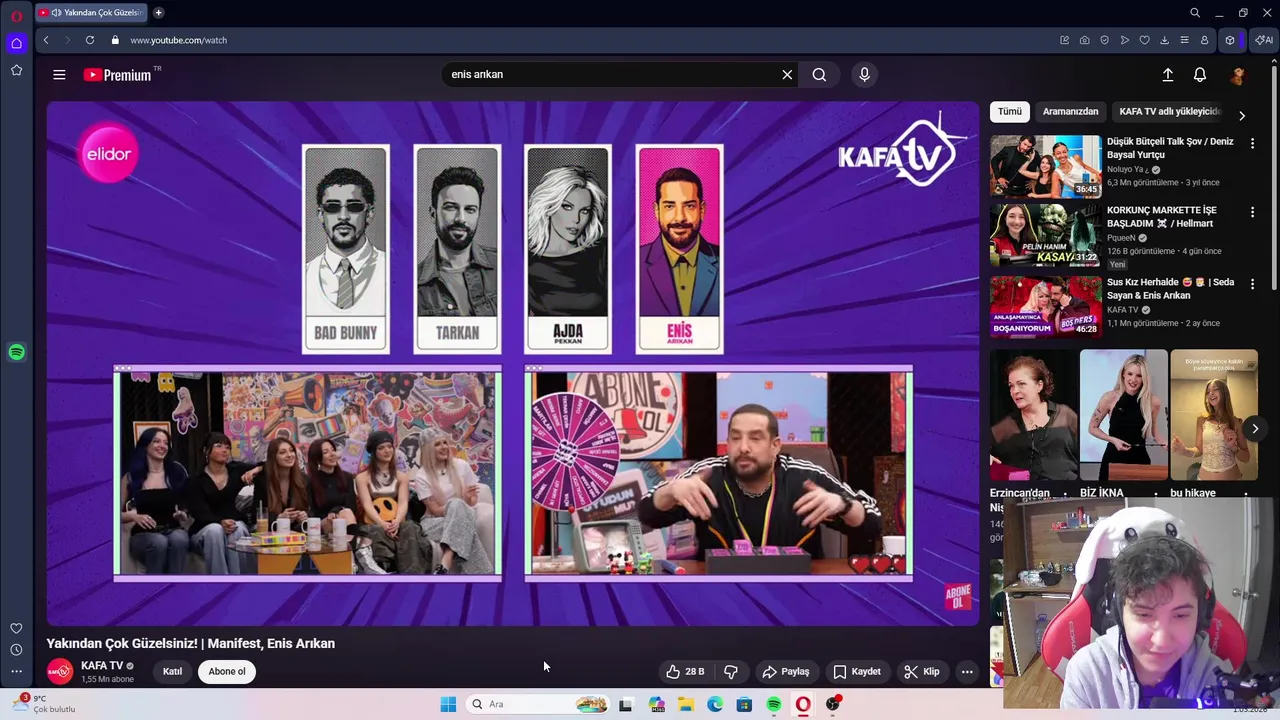
Task: Like the video with the 28 B thumbs-up
Action: tap(686, 672)
